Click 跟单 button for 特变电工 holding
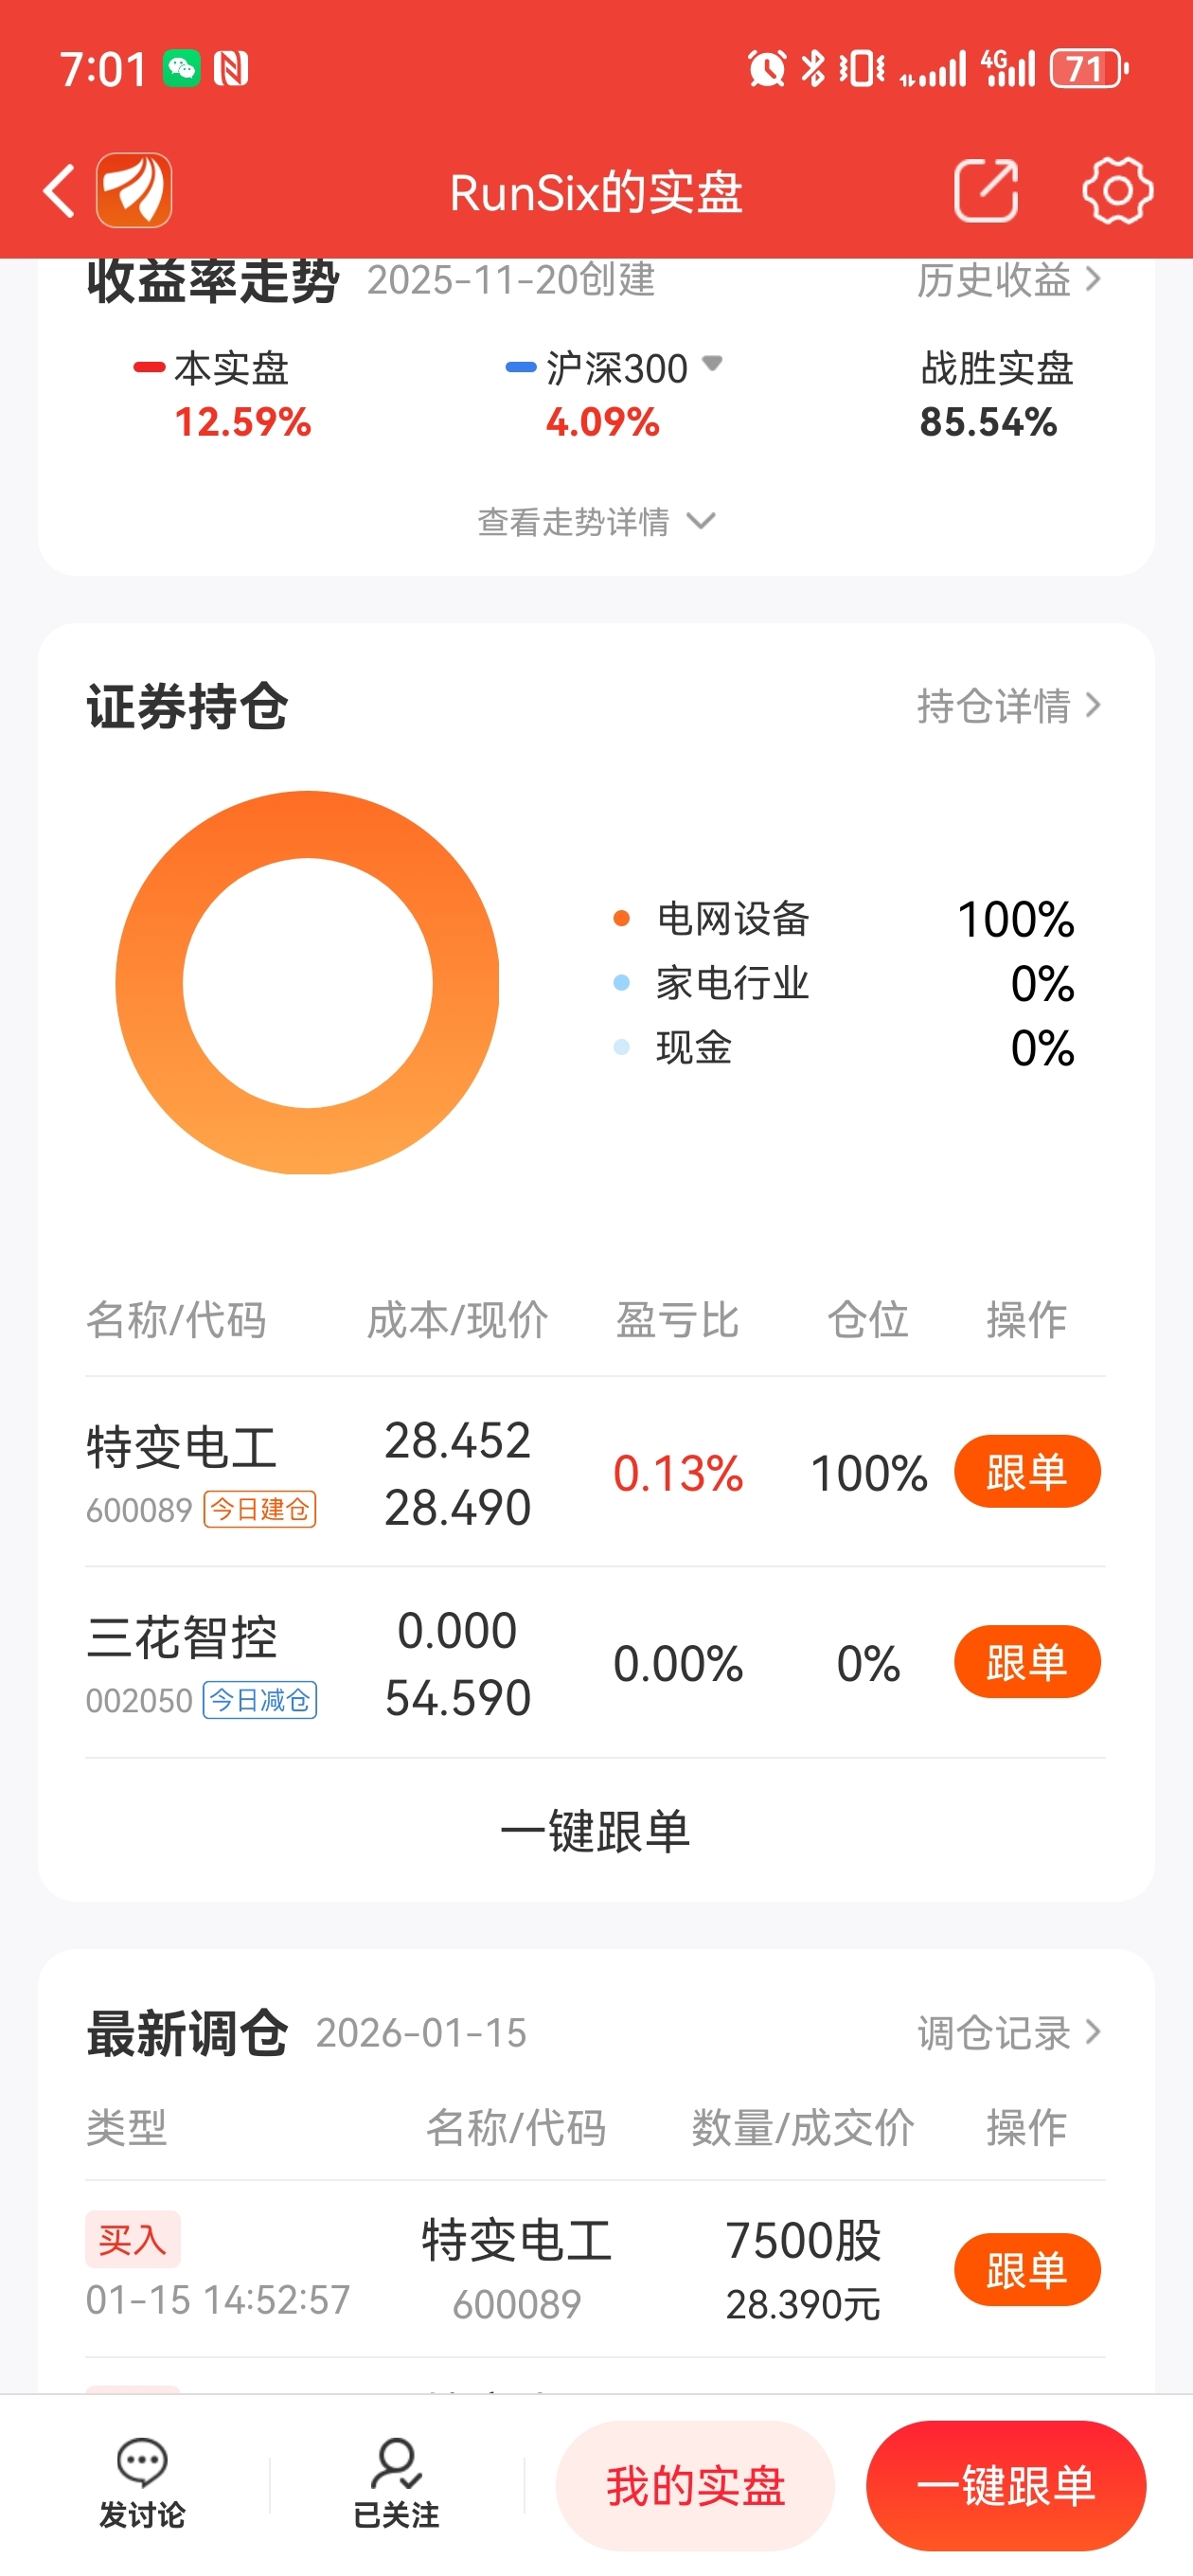This screenshot has height=2576, width=1193. coord(1027,1471)
